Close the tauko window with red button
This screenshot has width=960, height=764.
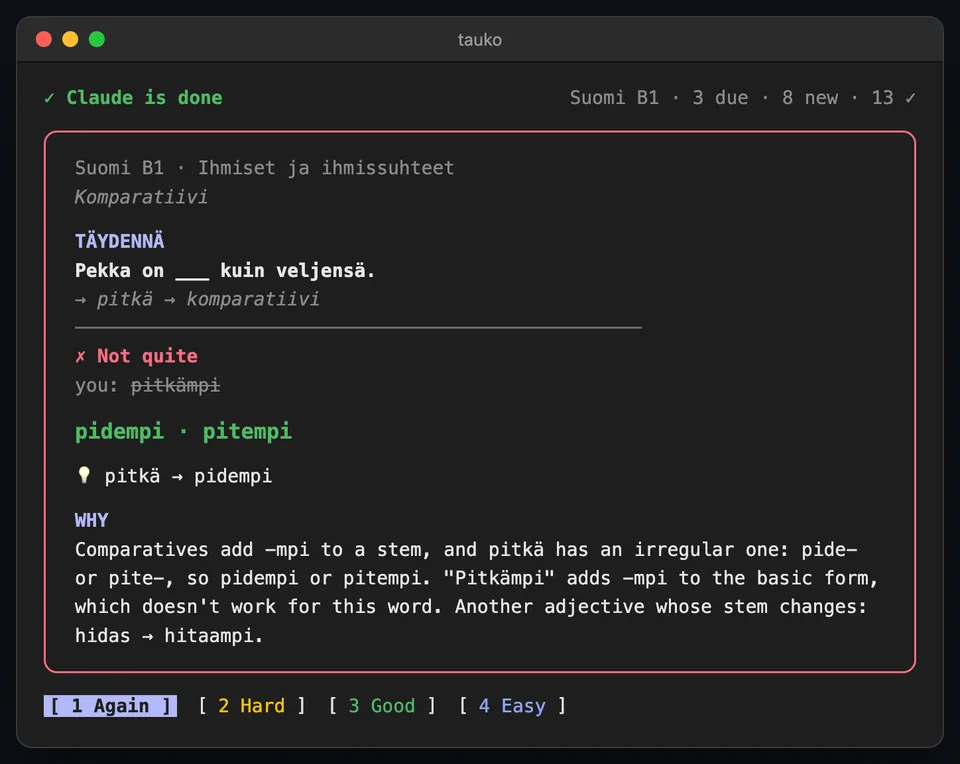tap(44, 39)
